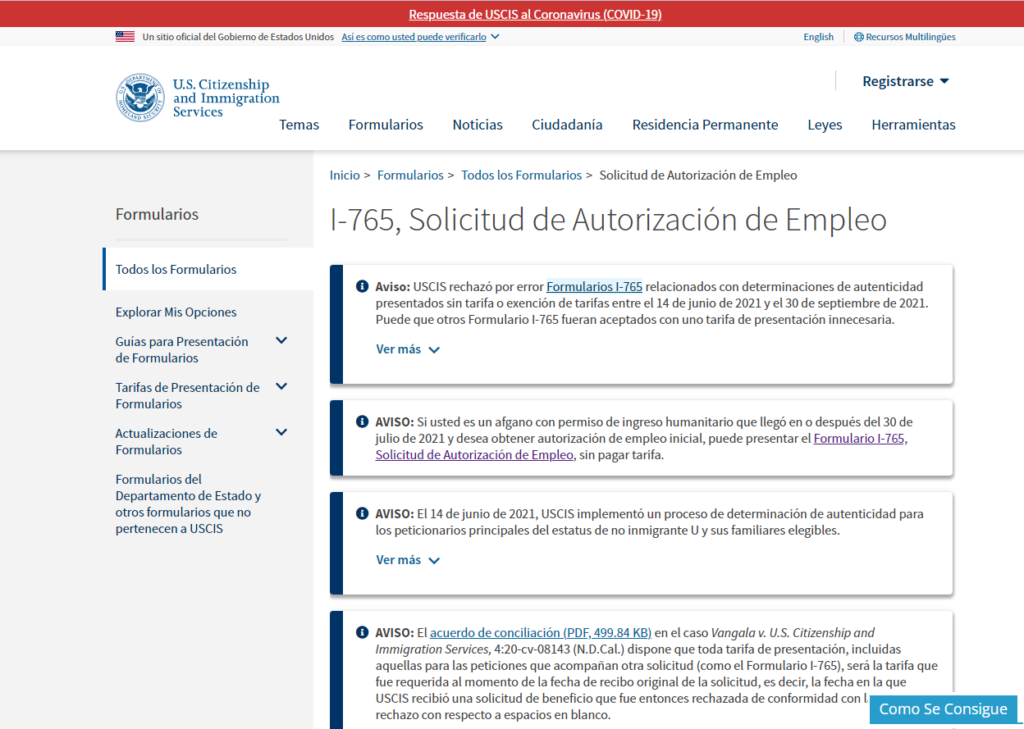Click info icon of Vangala settlement notice
1024x729 pixels.
click(x=362, y=632)
